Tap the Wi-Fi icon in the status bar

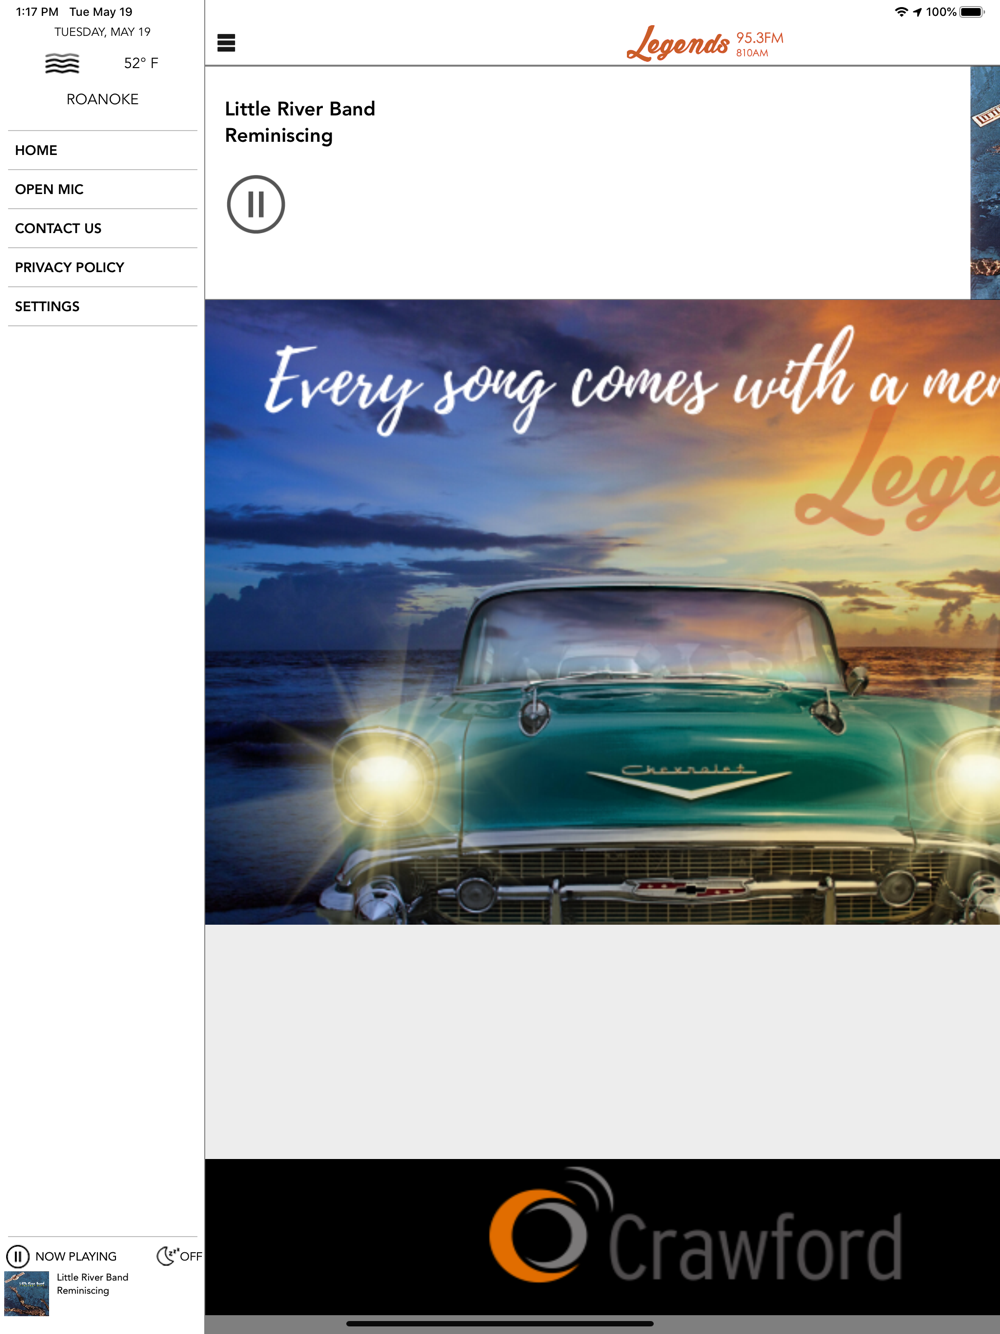(901, 12)
